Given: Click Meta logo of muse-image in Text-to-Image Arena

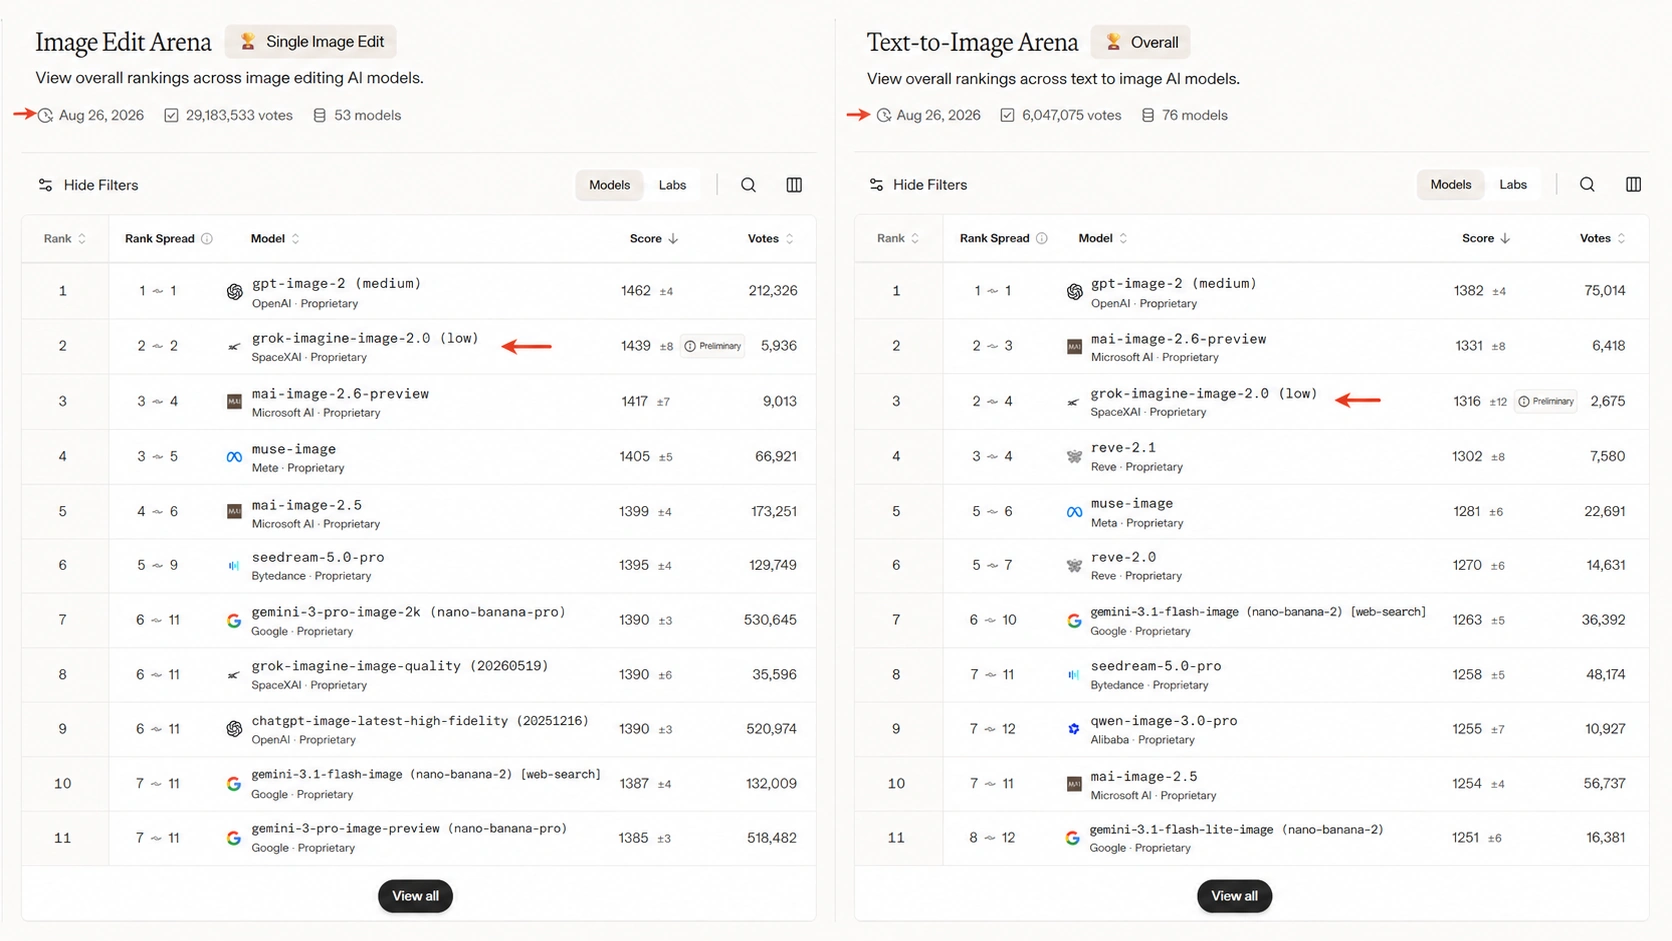Looking at the screenshot, I should tap(1074, 512).
